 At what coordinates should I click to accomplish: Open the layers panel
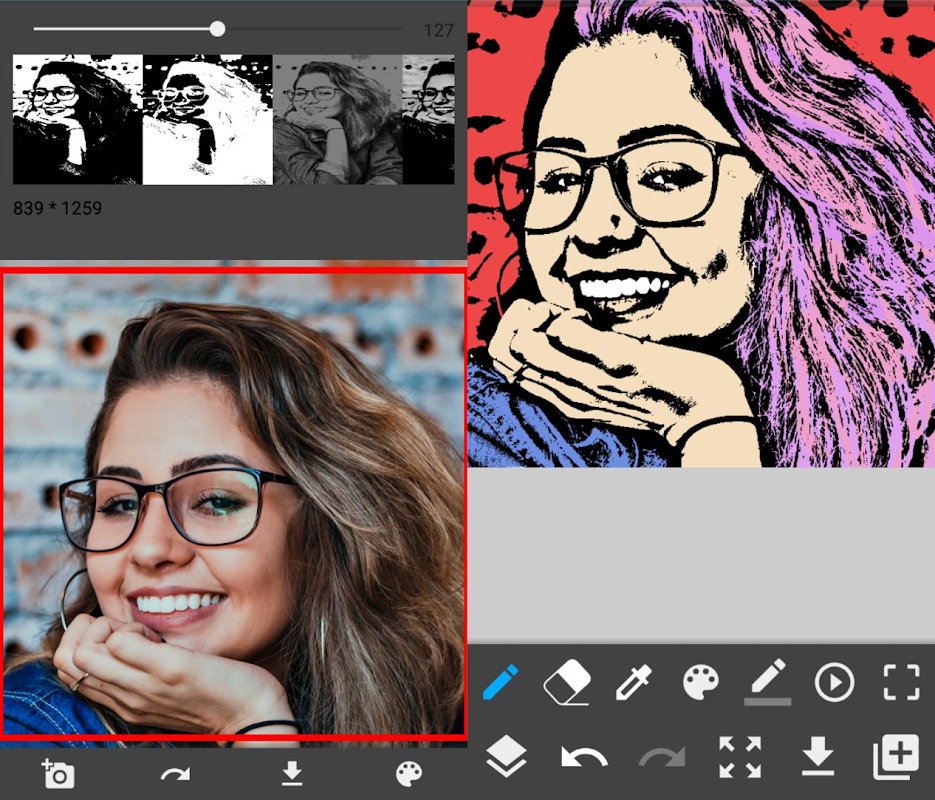(x=506, y=756)
